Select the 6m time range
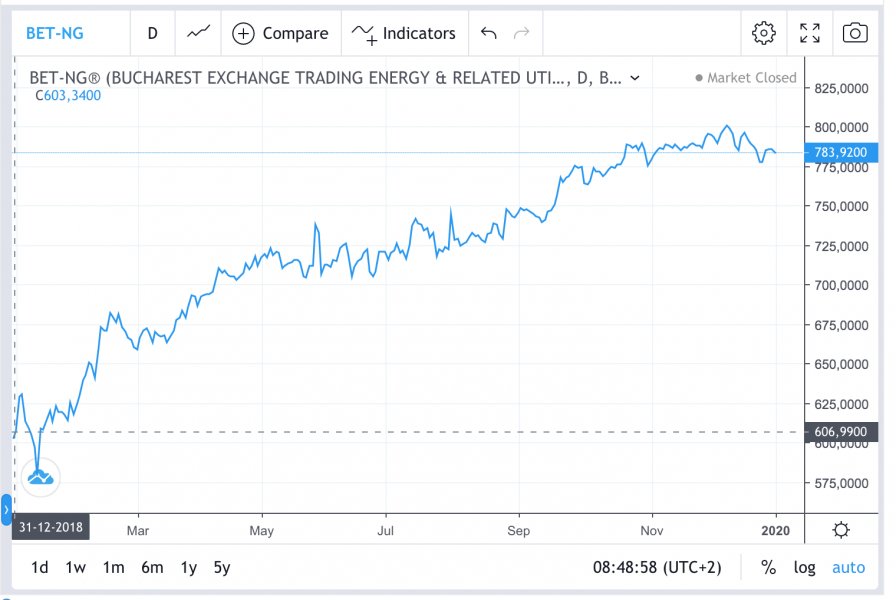 [151, 567]
